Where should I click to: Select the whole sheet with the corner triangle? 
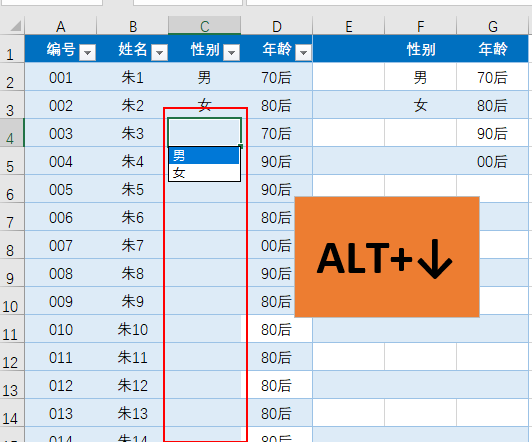tap(15, 26)
